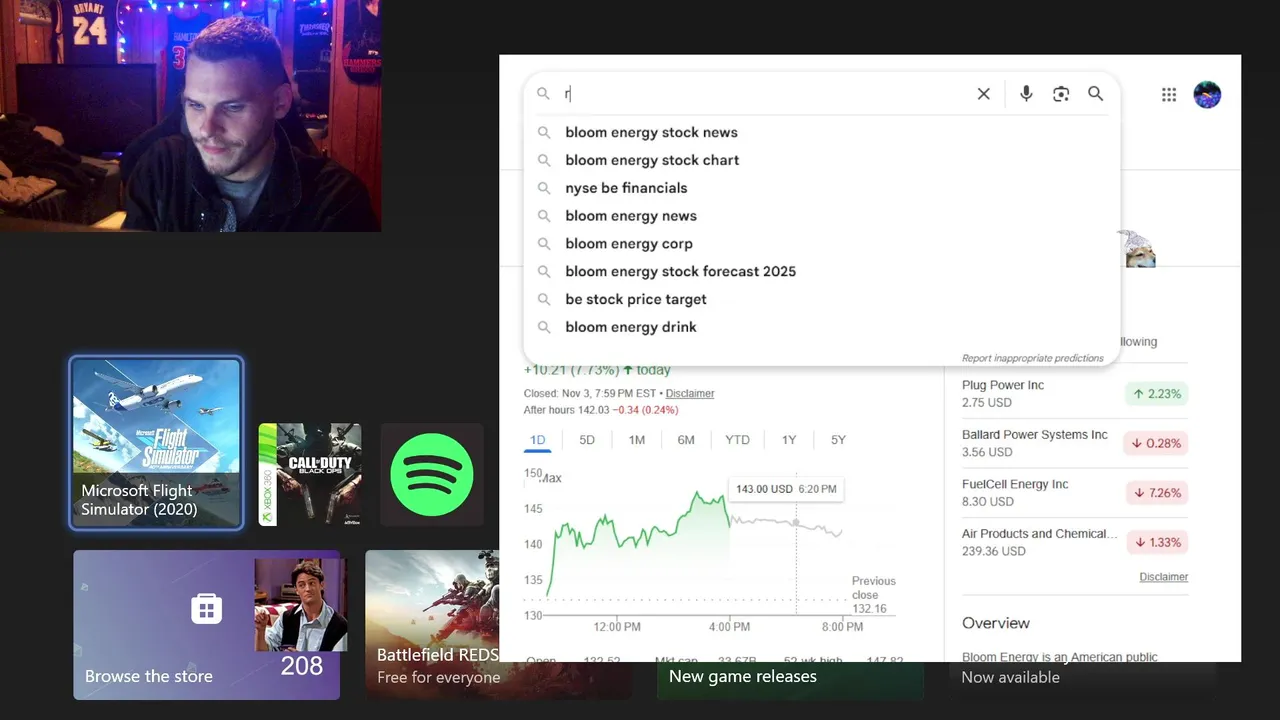Click the store icon on Browse the store tile
The height and width of the screenshot is (720, 1280).
pyautogui.click(x=206, y=608)
